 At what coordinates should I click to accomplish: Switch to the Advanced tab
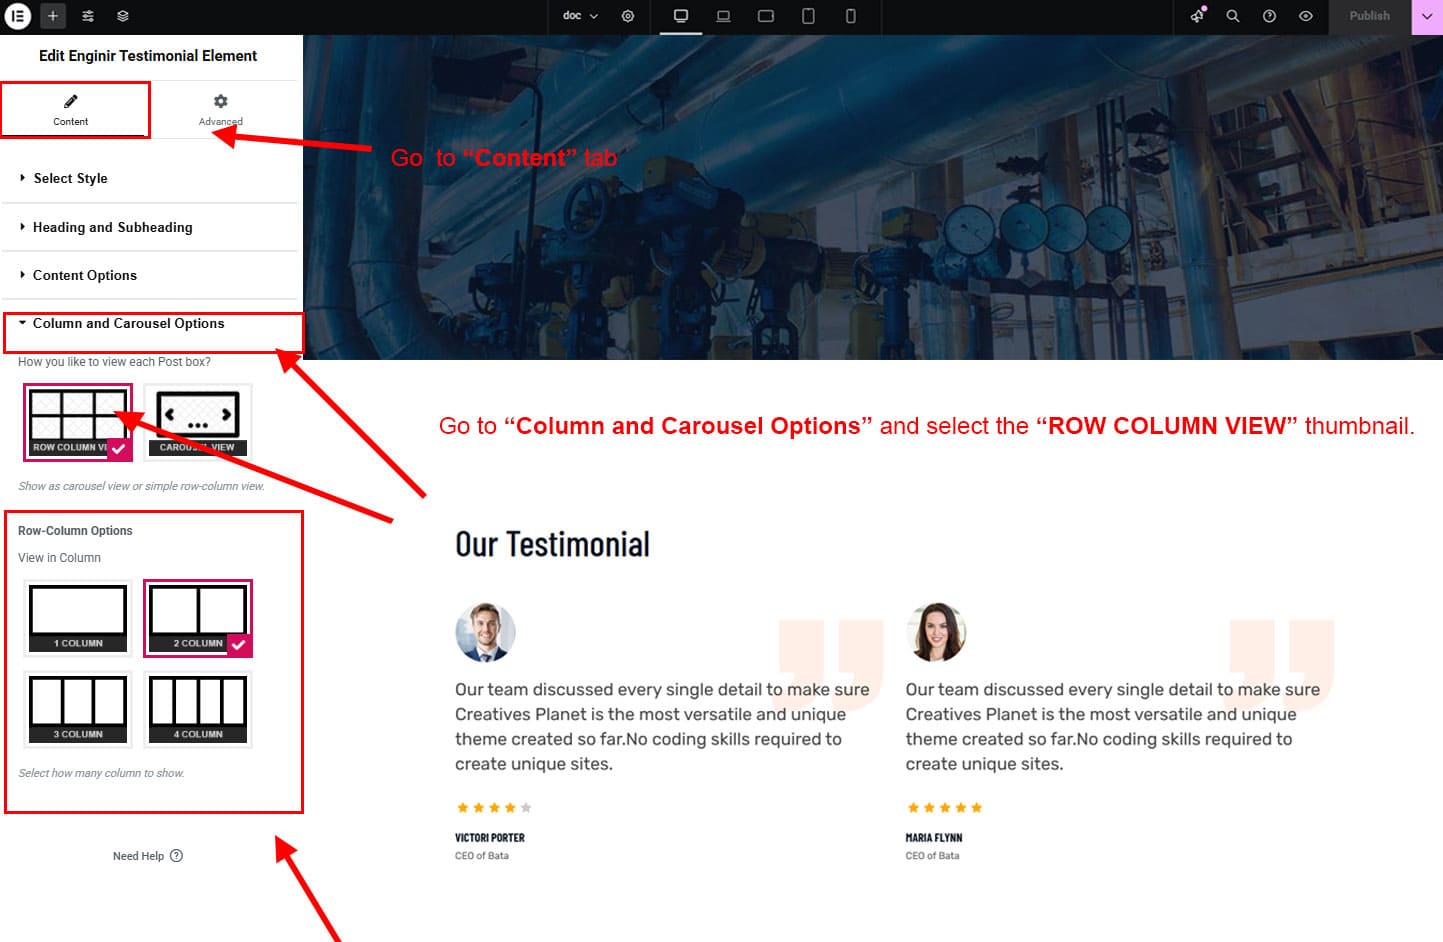coord(220,109)
